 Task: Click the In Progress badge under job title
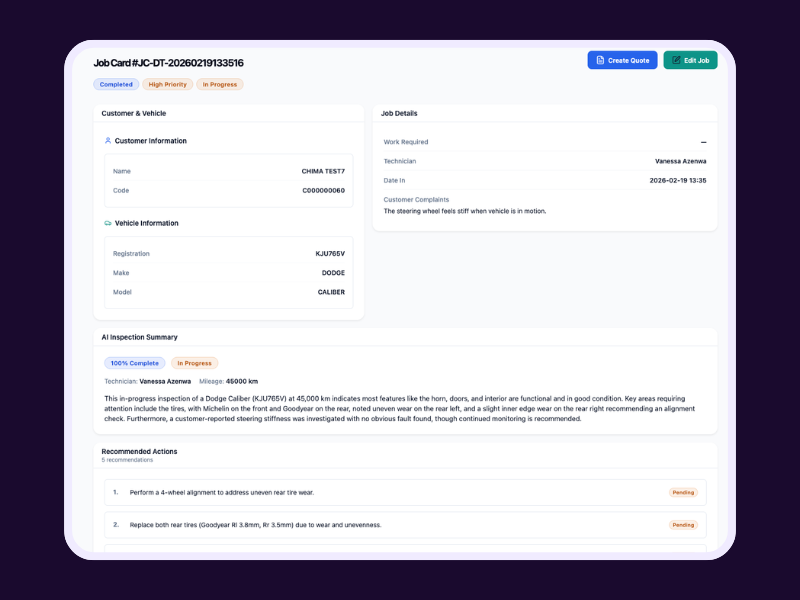tap(220, 85)
